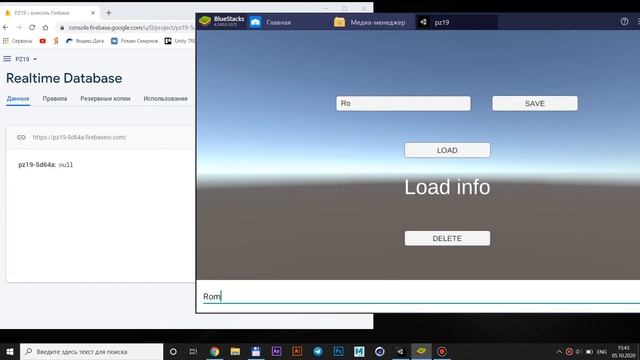Open the Медиа-менеджер tab in BlueStacks
This screenshot has width=640, height=360.
370,22
